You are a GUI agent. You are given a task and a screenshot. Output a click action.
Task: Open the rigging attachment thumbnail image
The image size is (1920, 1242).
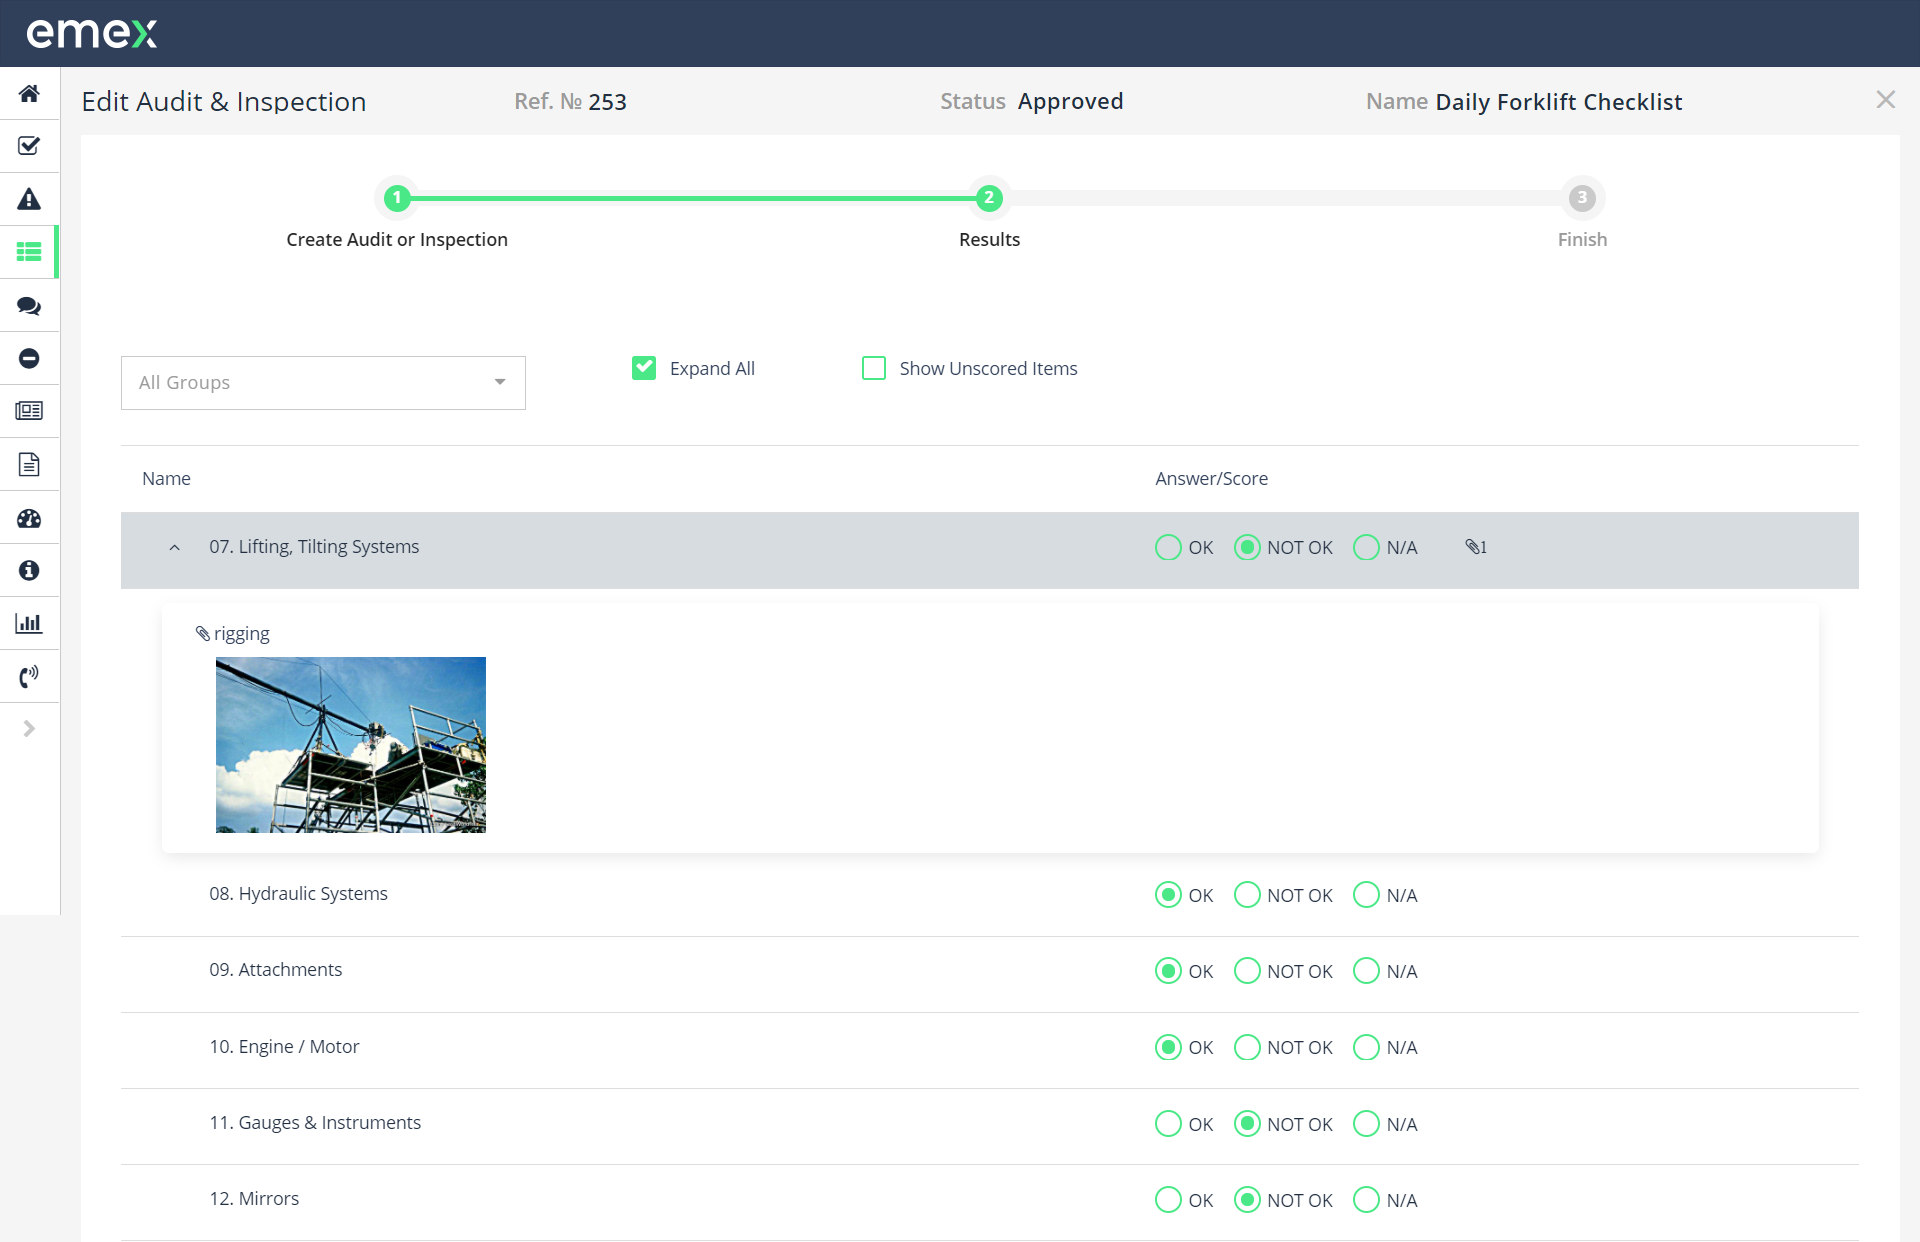(x=350, y=744)
